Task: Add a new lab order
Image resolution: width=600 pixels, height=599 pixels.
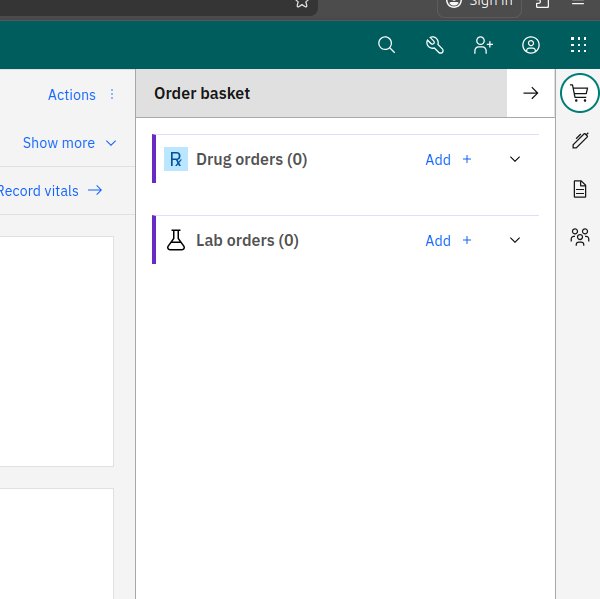Action: point(448,241)
